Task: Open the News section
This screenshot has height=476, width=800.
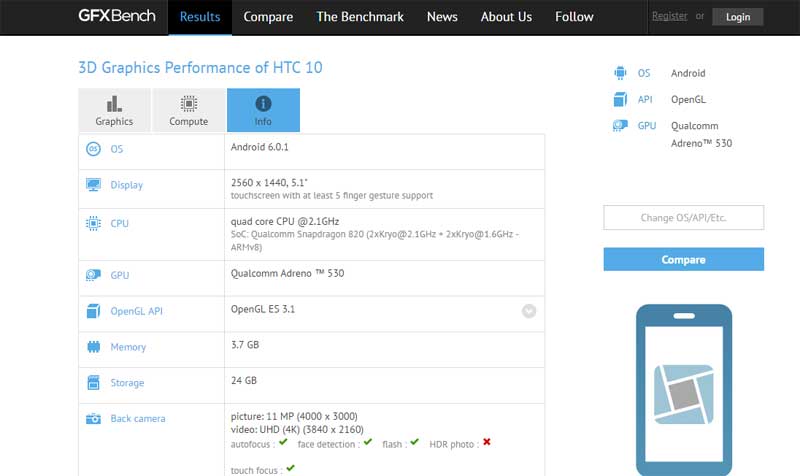Action: tap(442, 17)
